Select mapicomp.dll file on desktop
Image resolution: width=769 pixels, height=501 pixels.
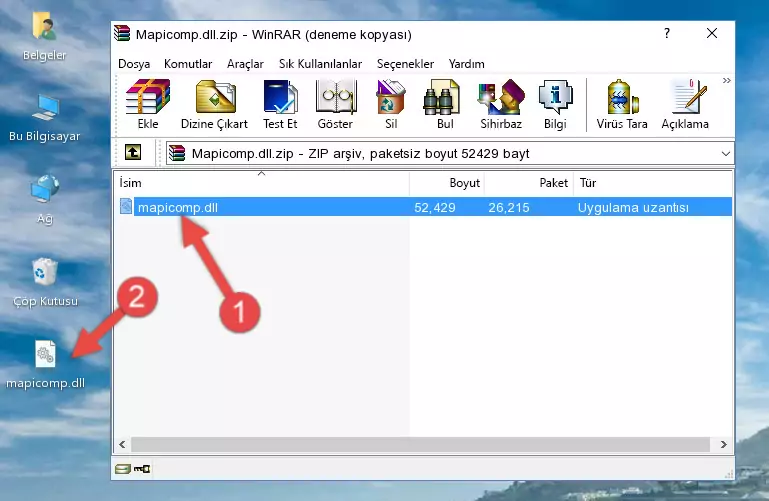point(45,364)
